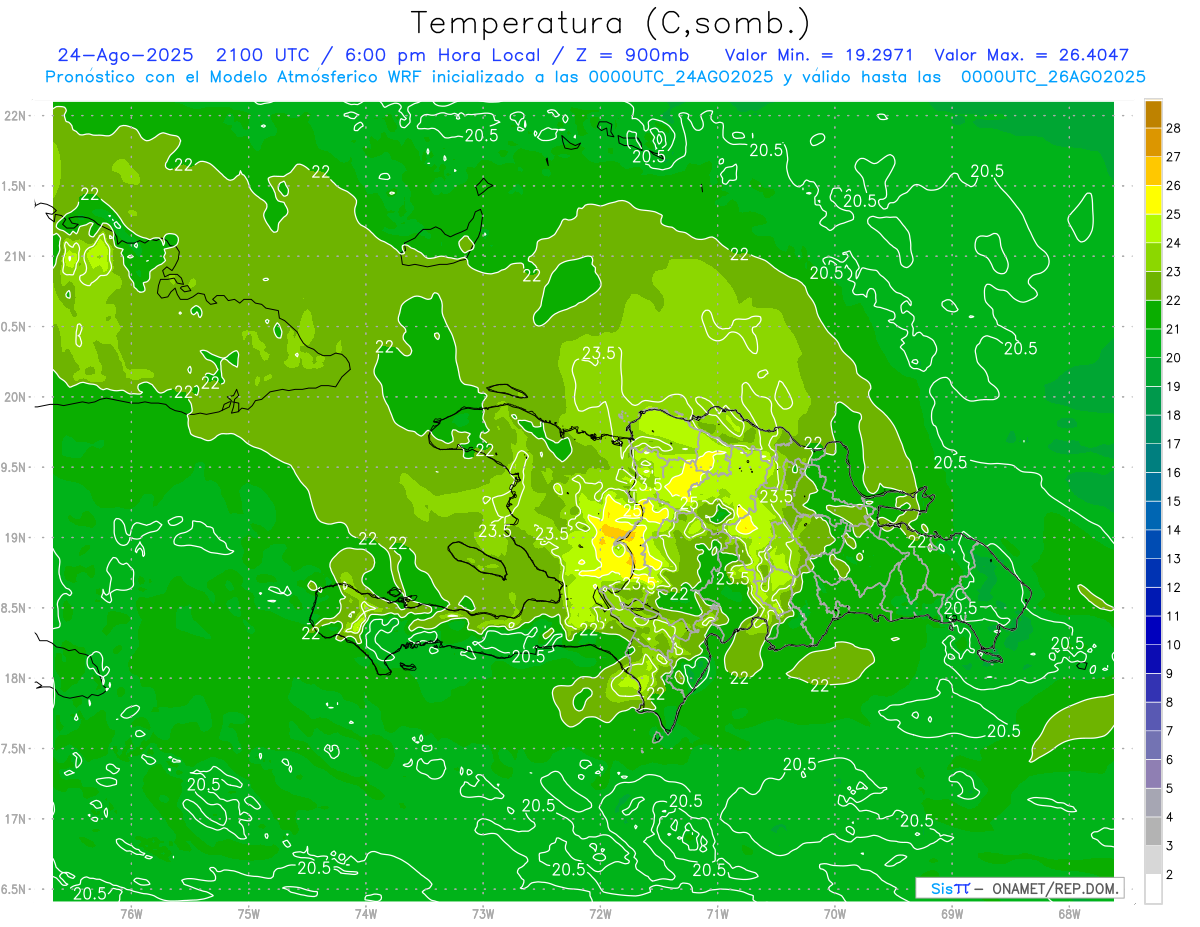Image resolution: width=1200 pixels, height=927 pixels.
Task: Click the "21N" latitude axis label
Action: (x=15, y=256)
